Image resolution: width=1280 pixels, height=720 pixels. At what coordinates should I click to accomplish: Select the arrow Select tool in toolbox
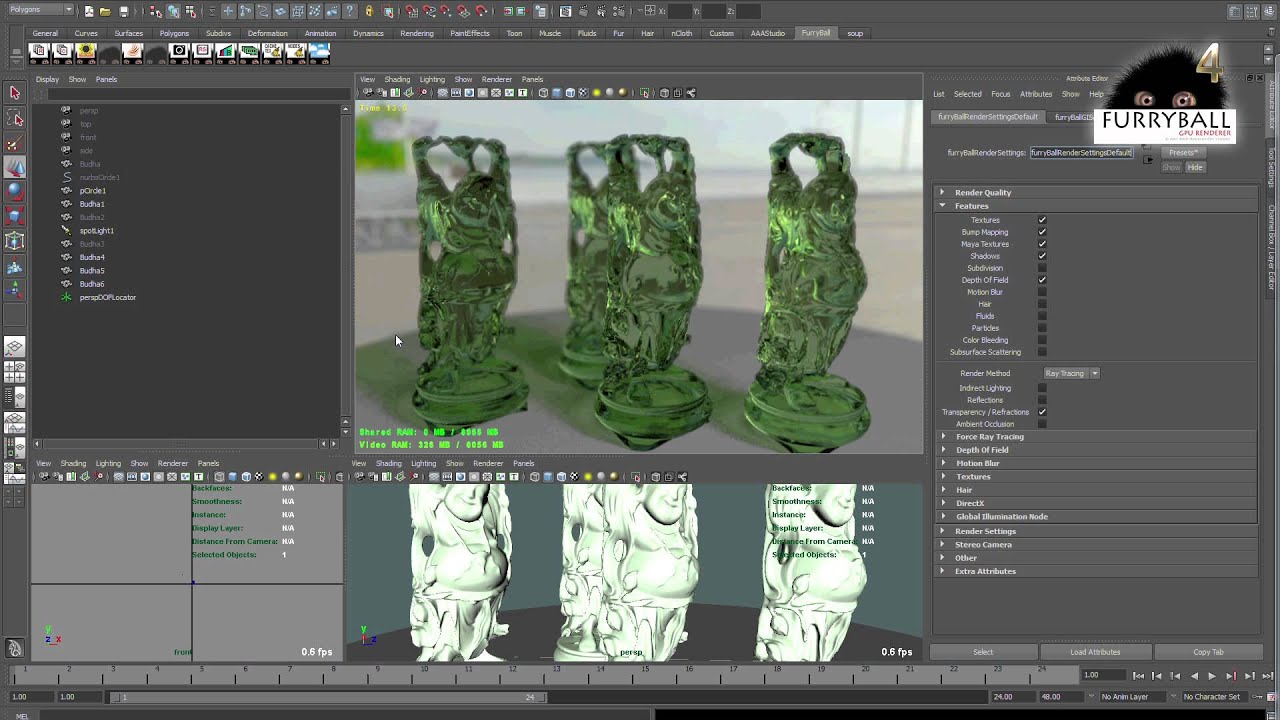tap(15, 93)
